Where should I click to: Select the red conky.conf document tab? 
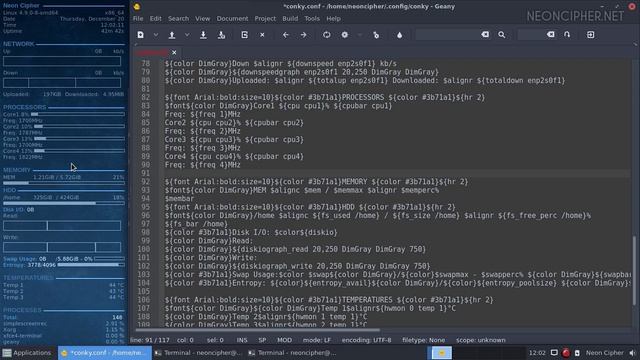(x=152, y=53)
